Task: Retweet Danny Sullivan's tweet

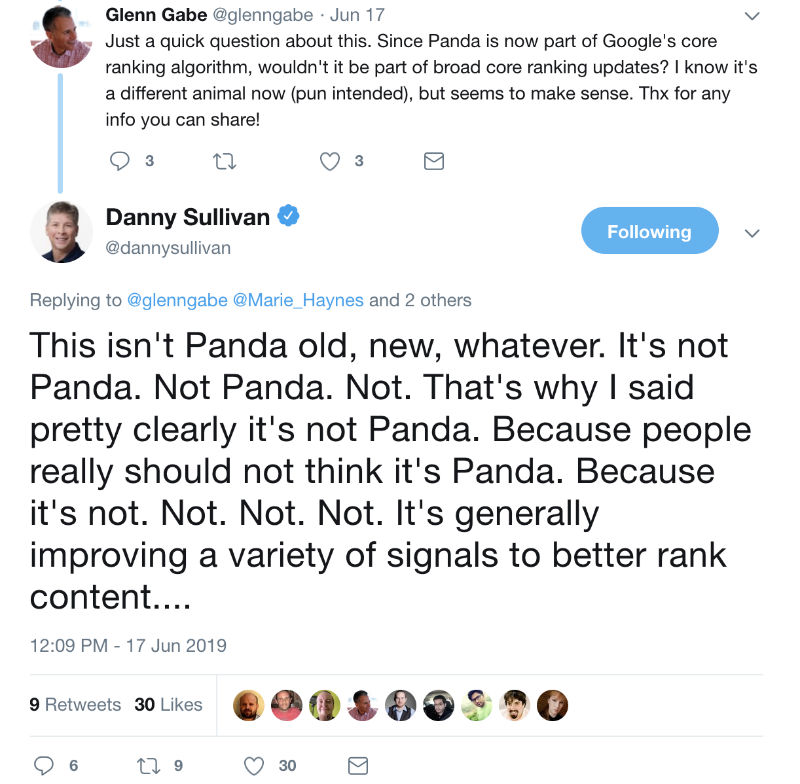Action: tap(150, 765)
